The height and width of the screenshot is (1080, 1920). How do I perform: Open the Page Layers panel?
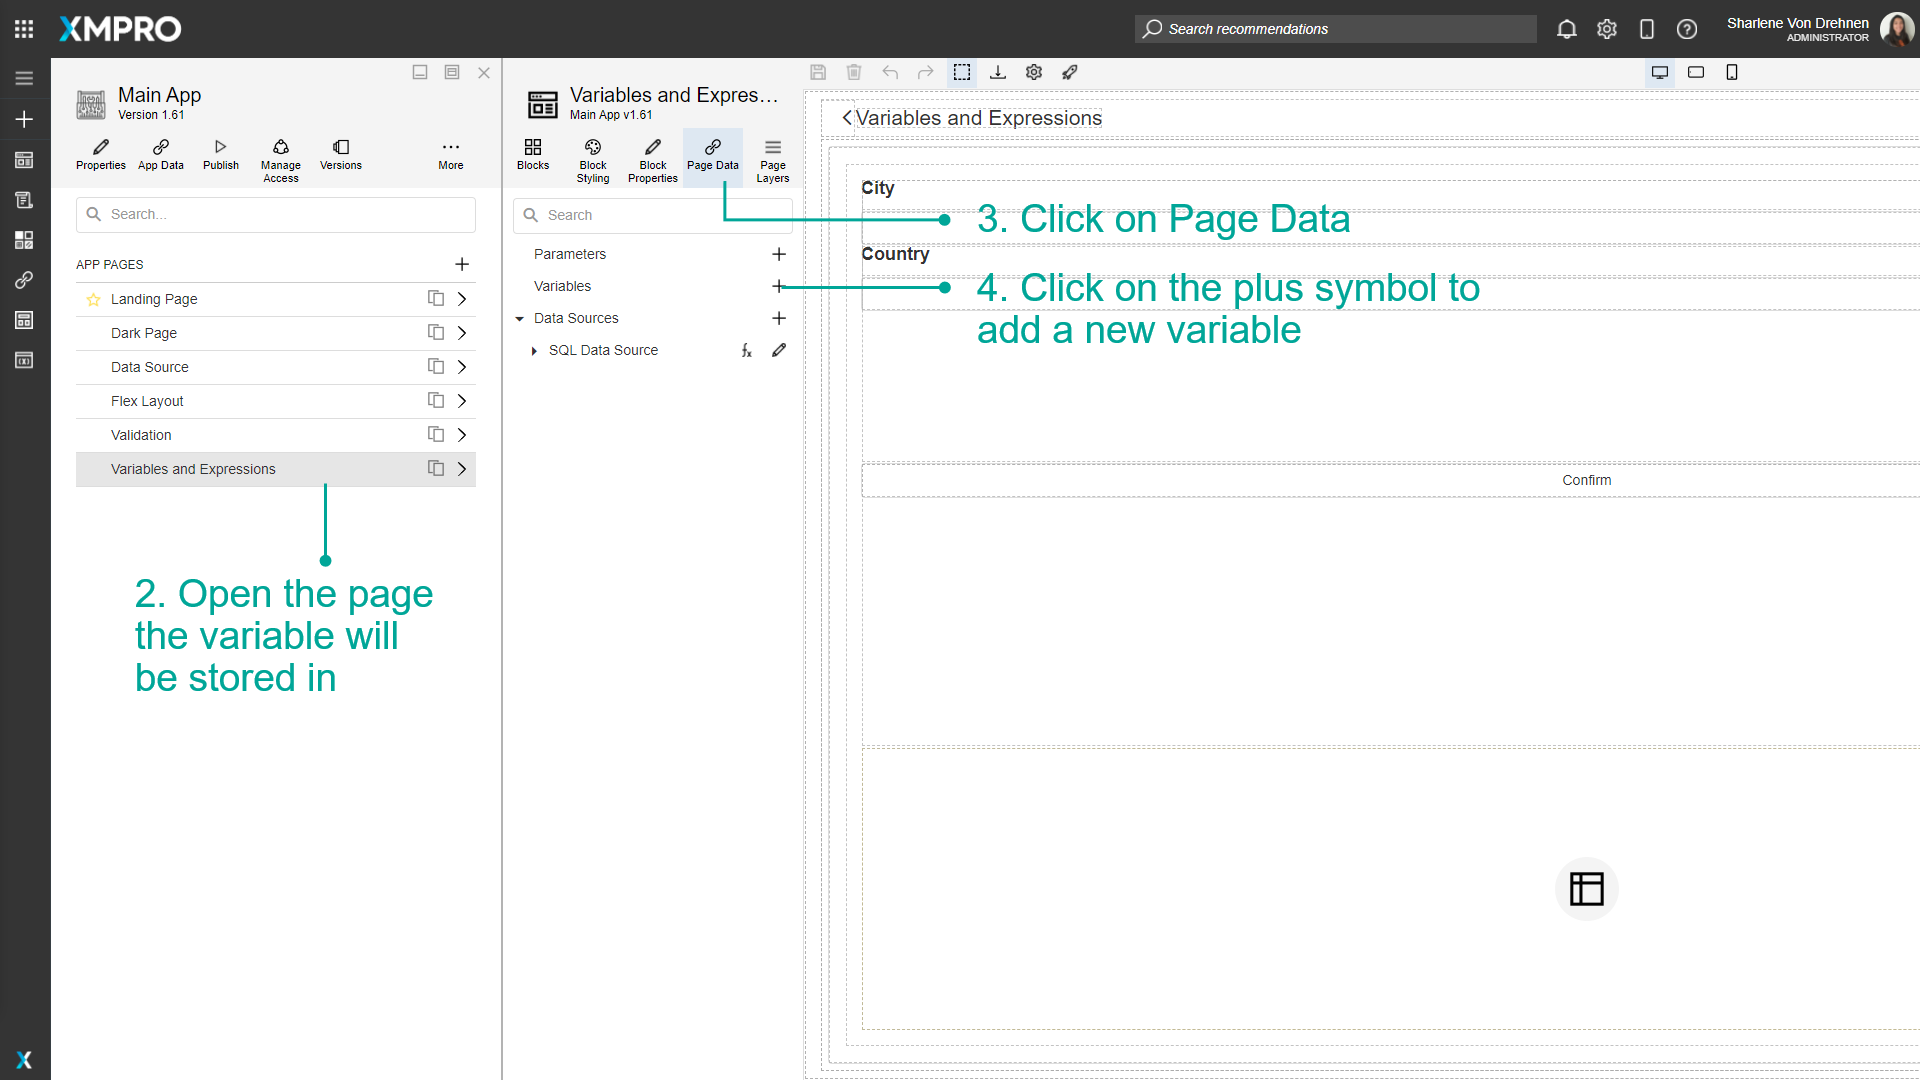pos(772,158)
